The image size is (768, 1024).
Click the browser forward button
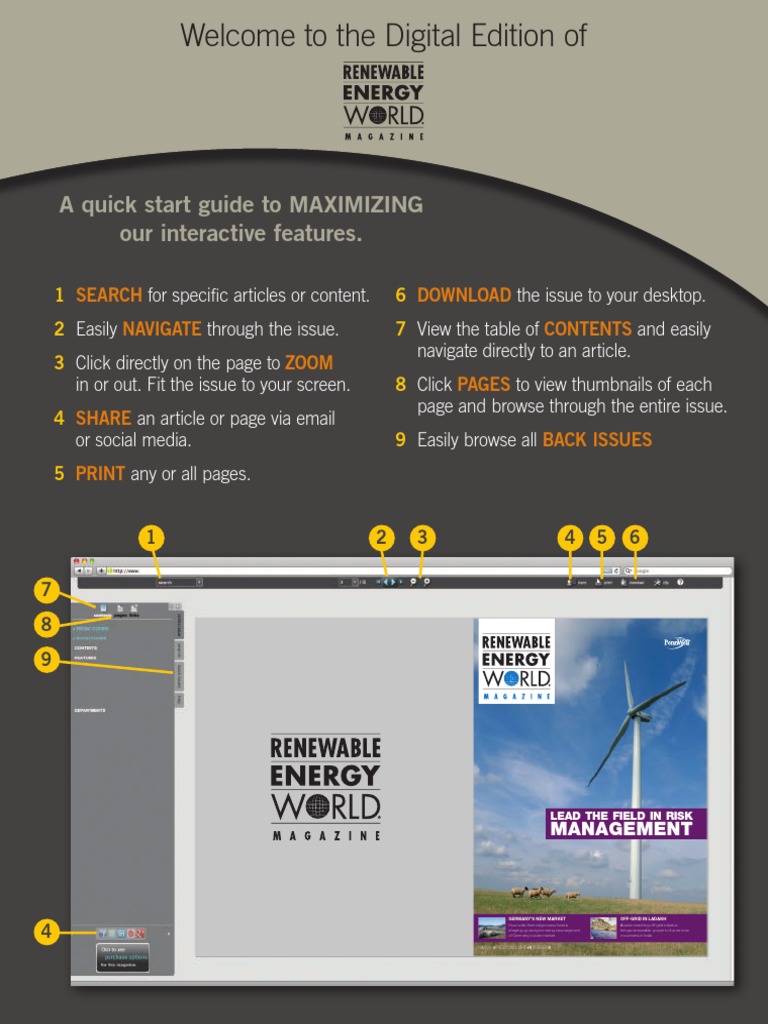[89, 570]
